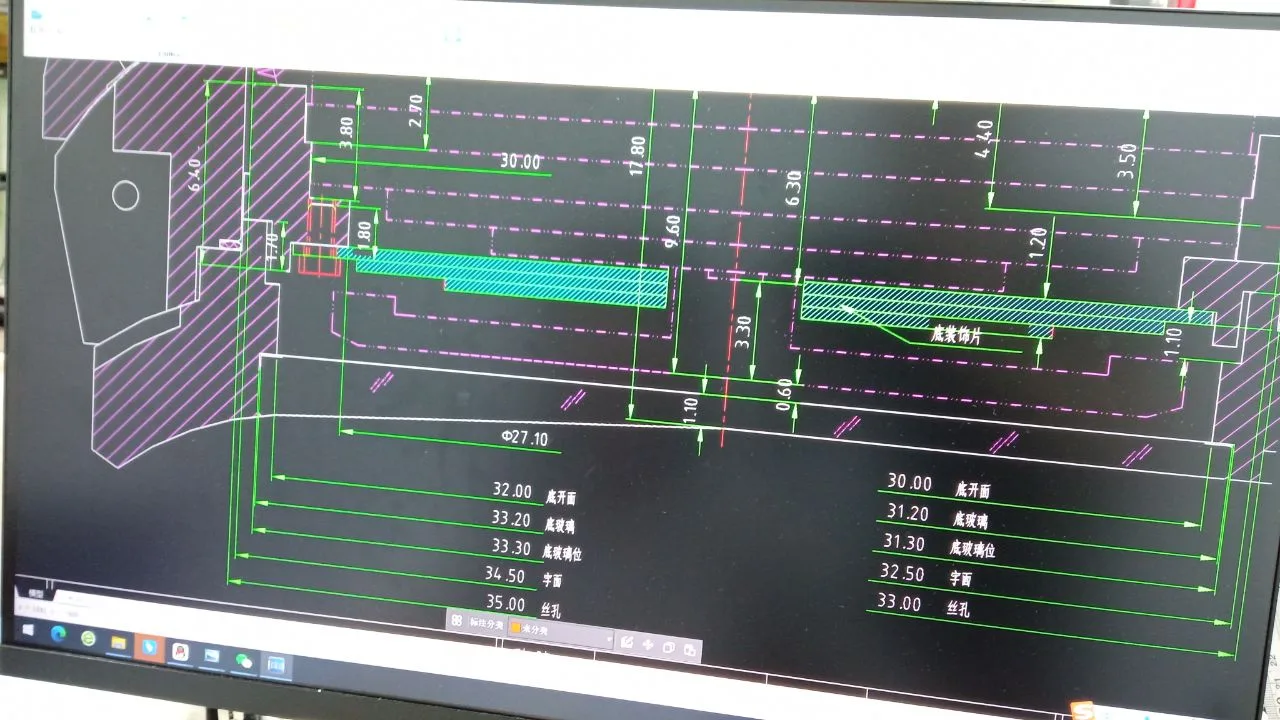Click the edit pencil icon in the floating toolbar
The image size is (1280, 720).
click(x=627, y=642)
